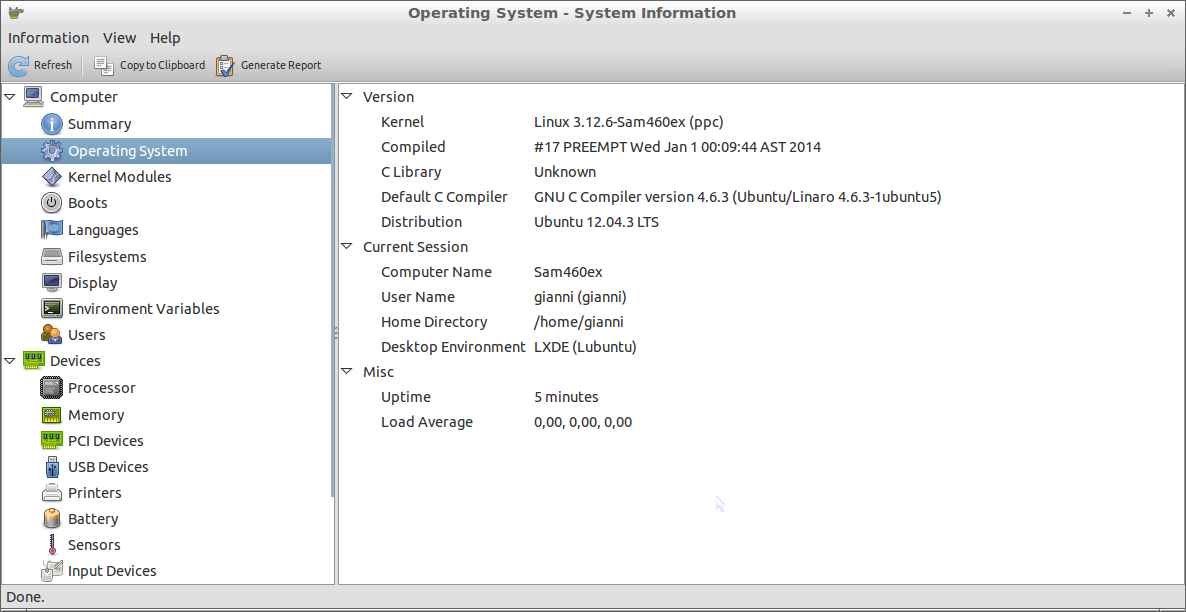Select the Environment Variables tree item
This screenshot has height=612, width=1186.
(x=143, y=309)
